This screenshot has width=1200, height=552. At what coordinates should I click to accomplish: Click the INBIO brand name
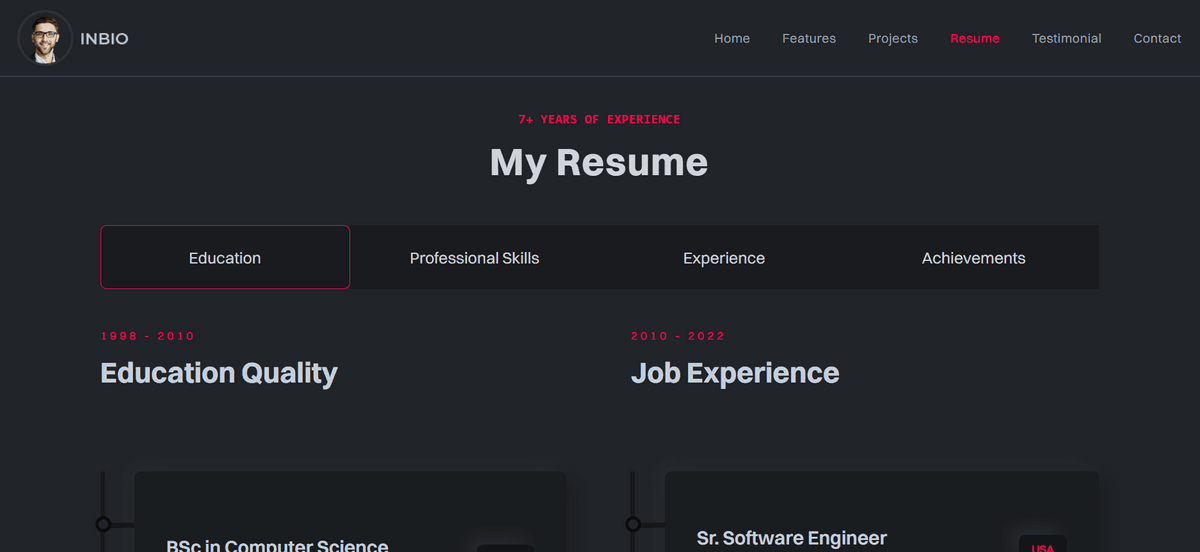click(104, 39)
